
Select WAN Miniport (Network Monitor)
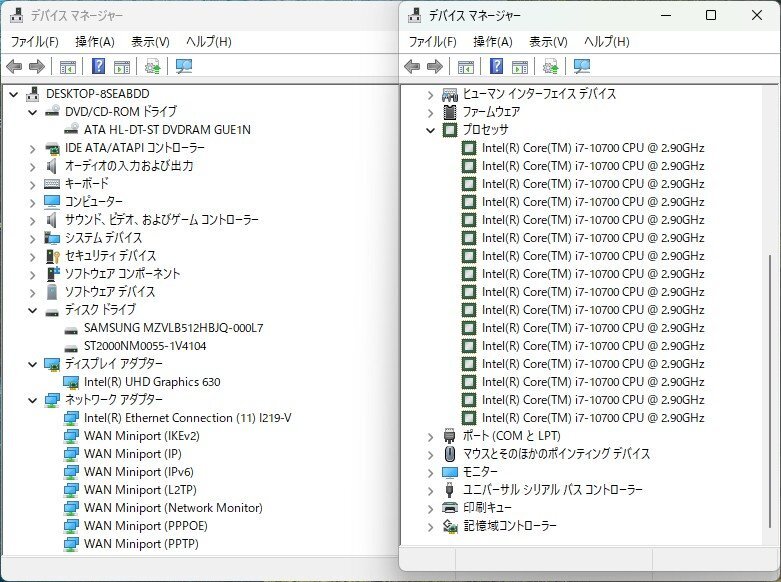[x=173, y=508]
